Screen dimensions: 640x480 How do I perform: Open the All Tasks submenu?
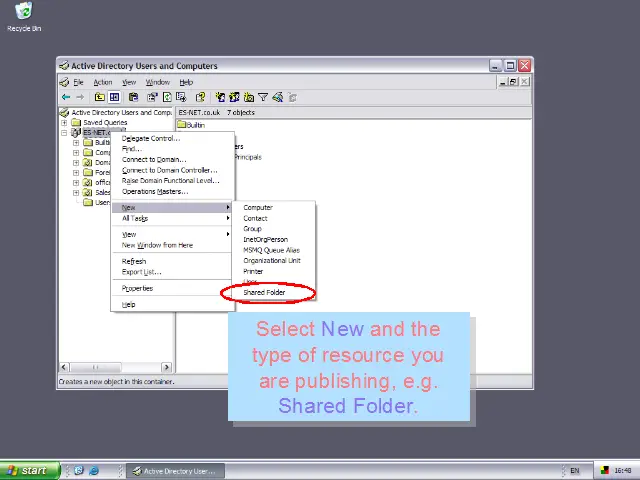[172, 218]
